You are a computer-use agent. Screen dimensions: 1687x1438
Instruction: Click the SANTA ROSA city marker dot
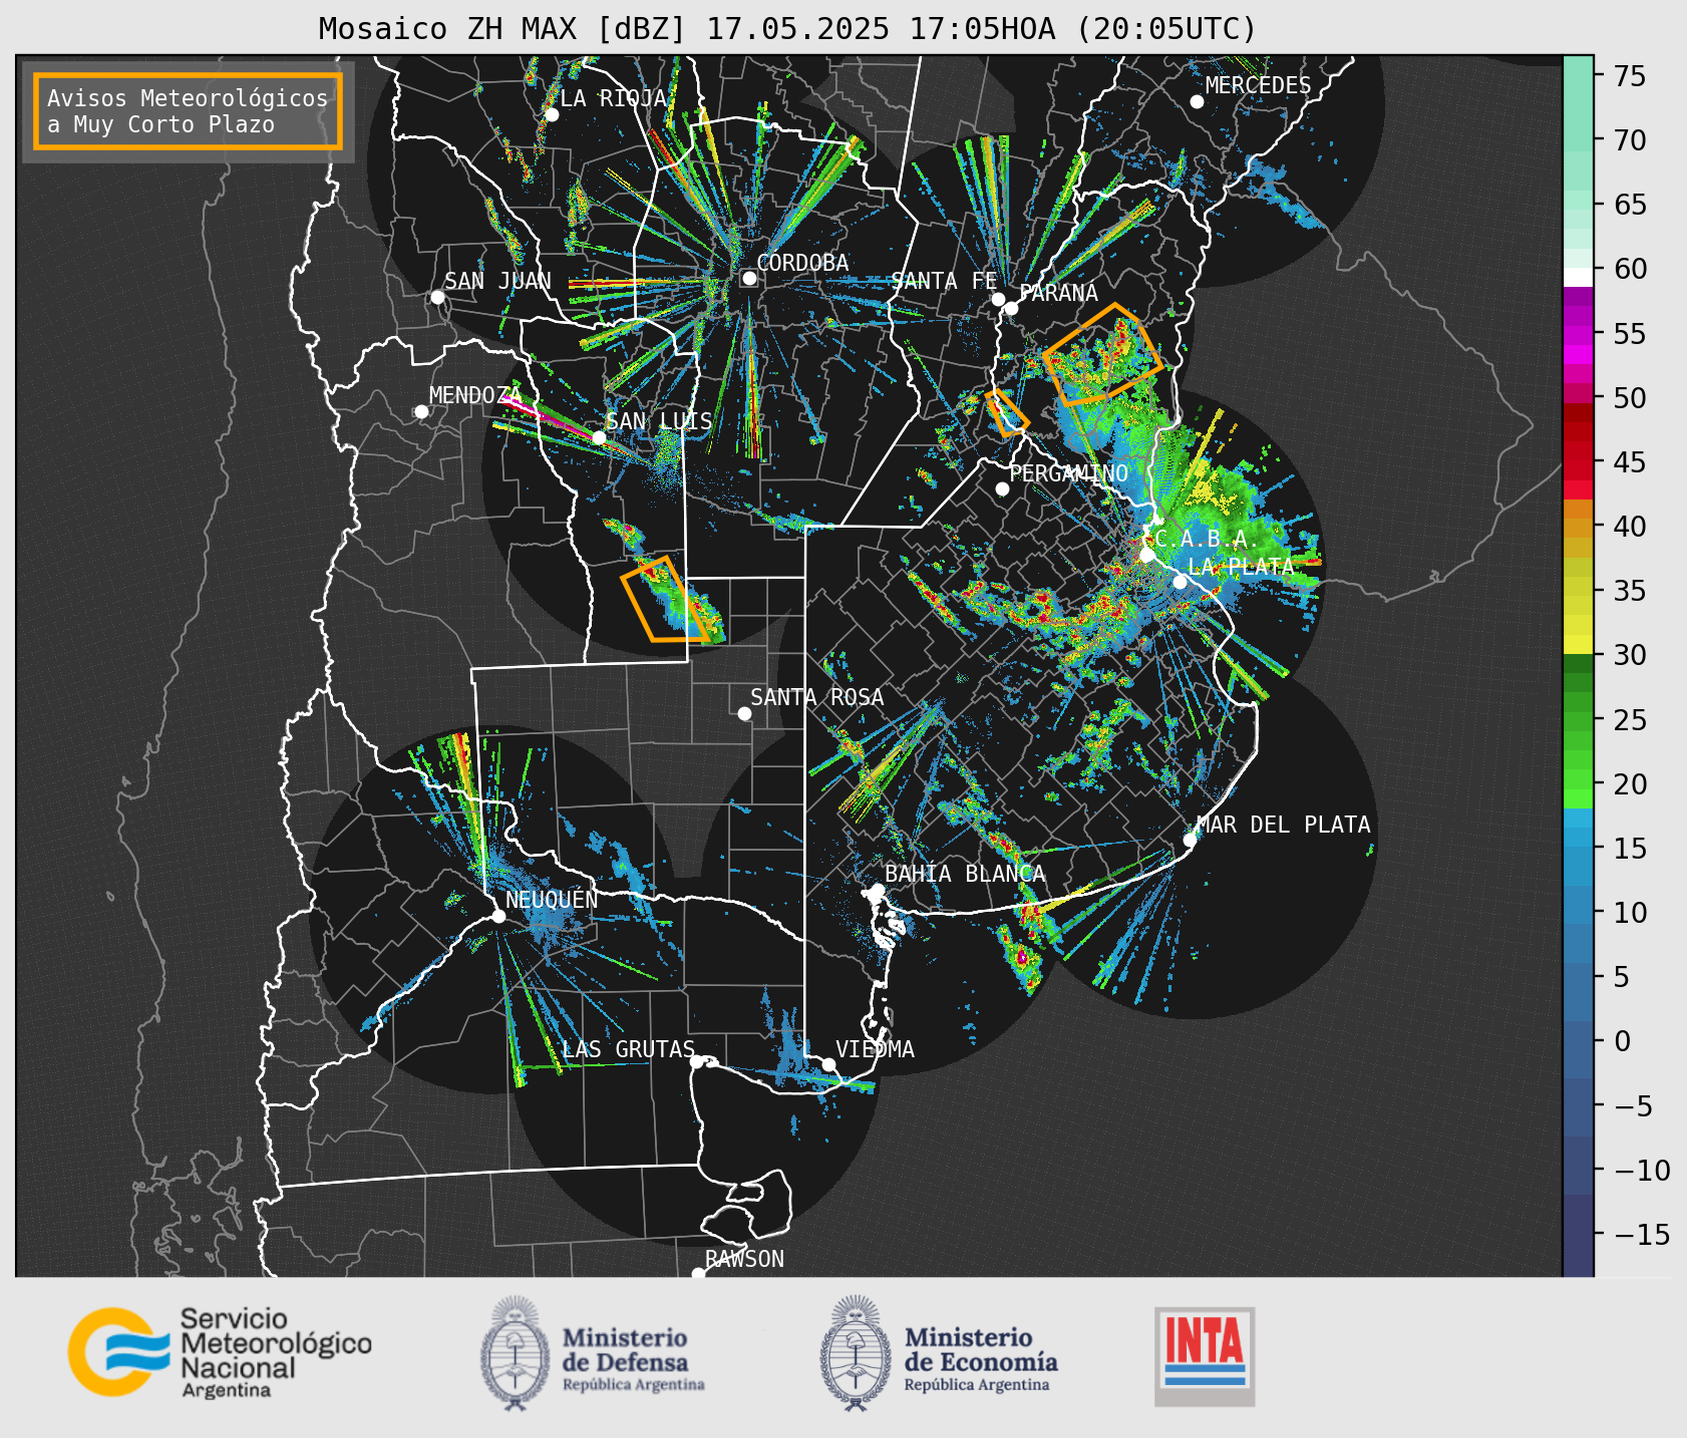pos(744,713)
